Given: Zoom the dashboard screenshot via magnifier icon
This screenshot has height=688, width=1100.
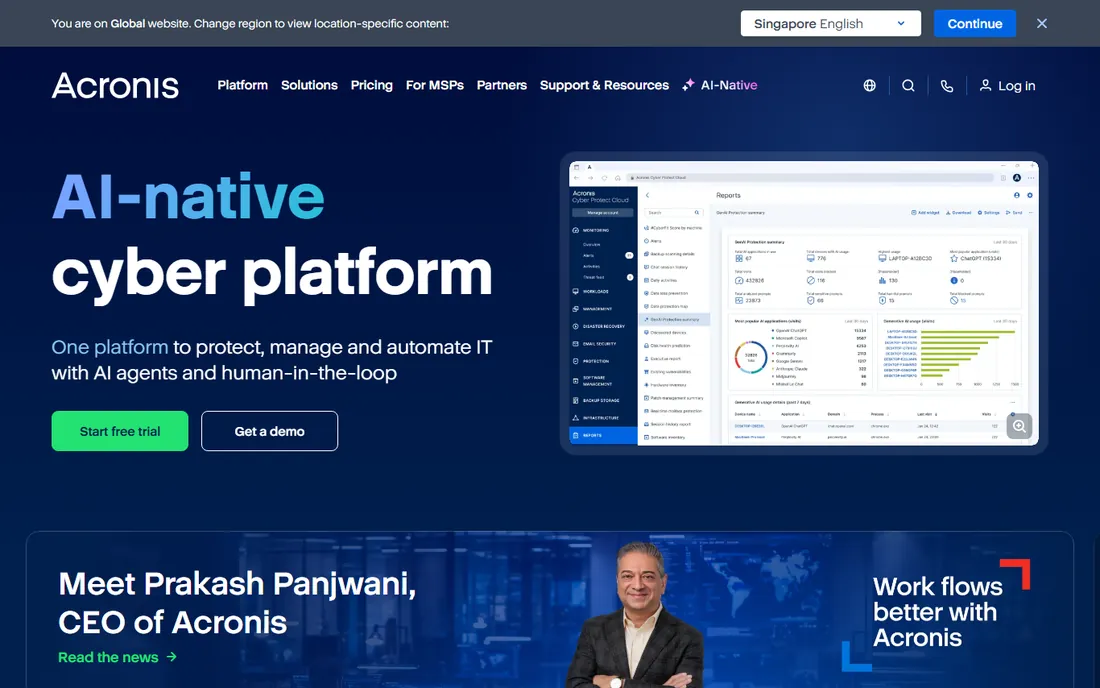Looking at the screenshot, I should pyautogui.click(x=1019, y=426).
